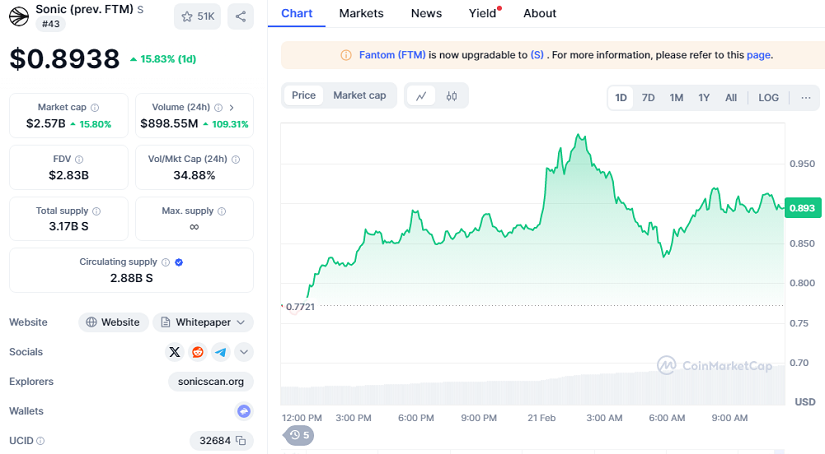Image resolution: width=825 pixels, height=454 pixels.
Task: Click the Website button
Action: pyautogui.click(x=113, y=322)
